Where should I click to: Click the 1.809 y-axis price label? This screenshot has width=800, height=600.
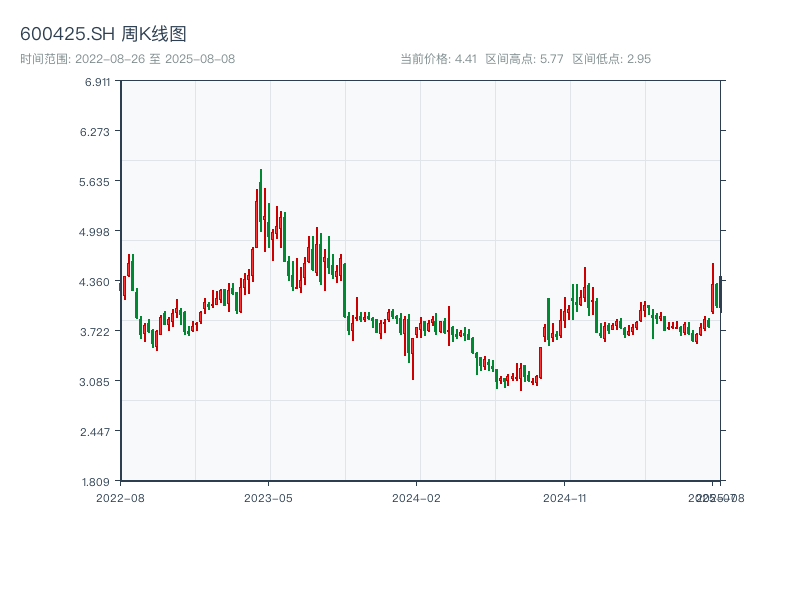[x=98, y=481]
